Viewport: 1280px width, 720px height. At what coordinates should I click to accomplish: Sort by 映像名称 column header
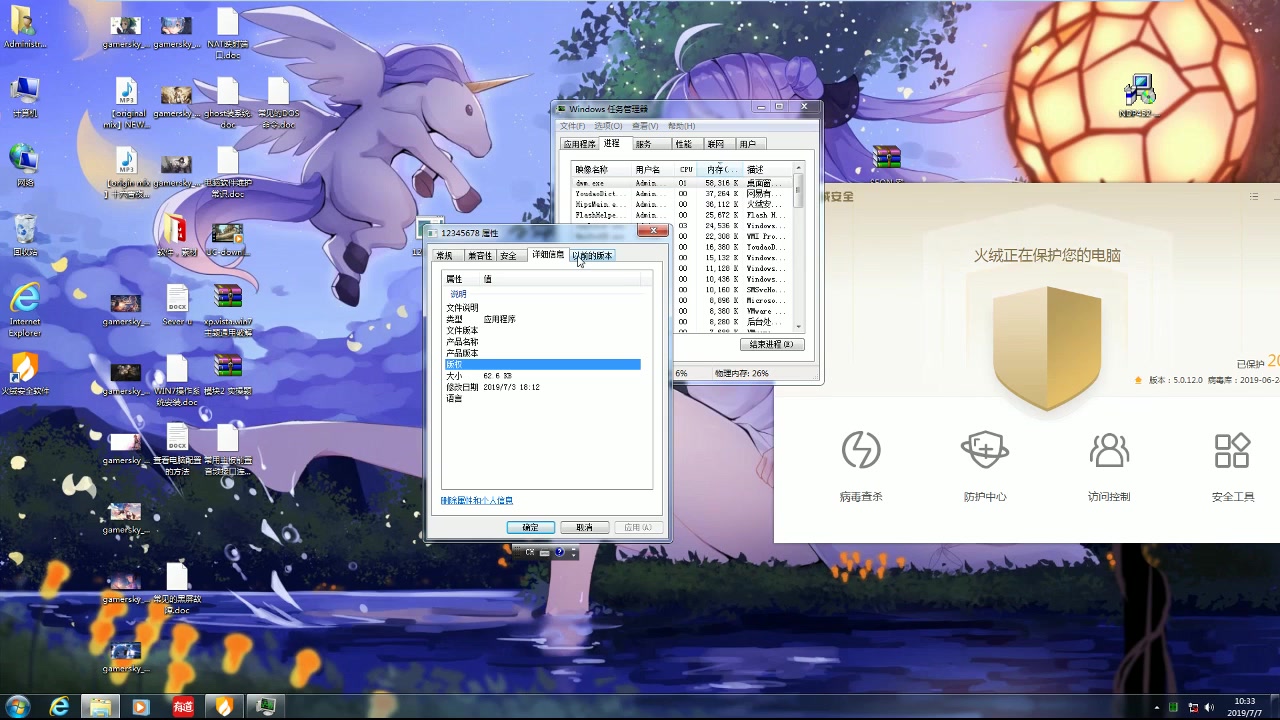pos(601,170)
